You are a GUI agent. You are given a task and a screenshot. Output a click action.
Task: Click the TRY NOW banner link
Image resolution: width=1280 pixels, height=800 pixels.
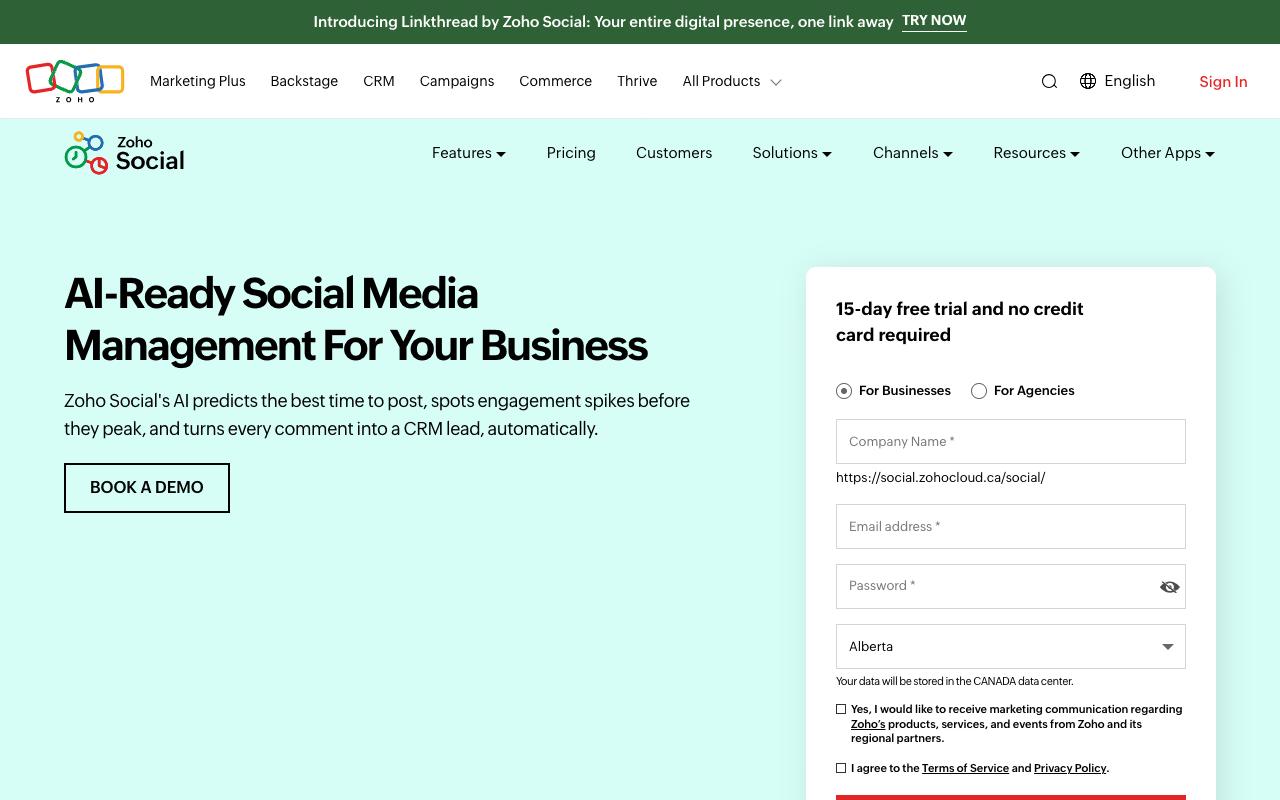[934, 21]
